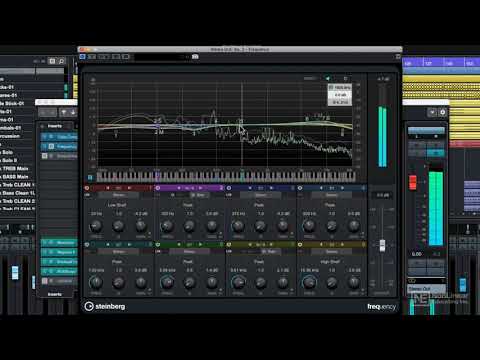
Task: Toggle band 3 power button in Frequency
Action: [x=229, y=188]
